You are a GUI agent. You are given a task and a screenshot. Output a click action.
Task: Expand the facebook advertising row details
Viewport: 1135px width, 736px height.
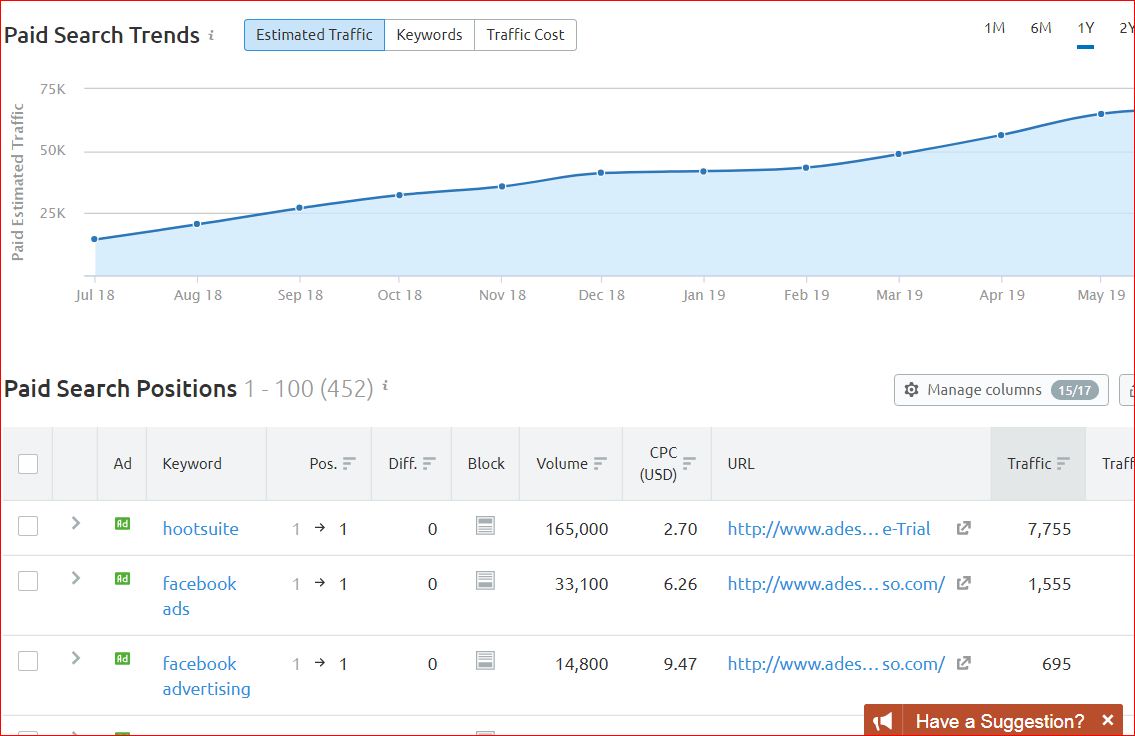click(x=75, y=658)
